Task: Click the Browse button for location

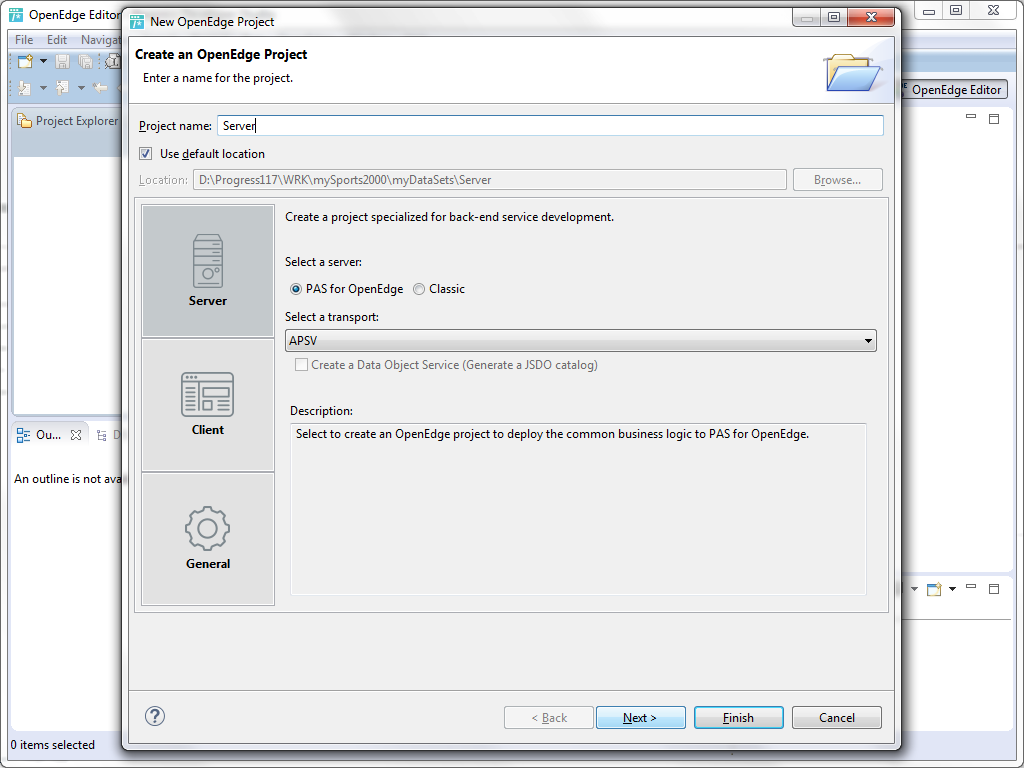Action: tap(838, 180)
